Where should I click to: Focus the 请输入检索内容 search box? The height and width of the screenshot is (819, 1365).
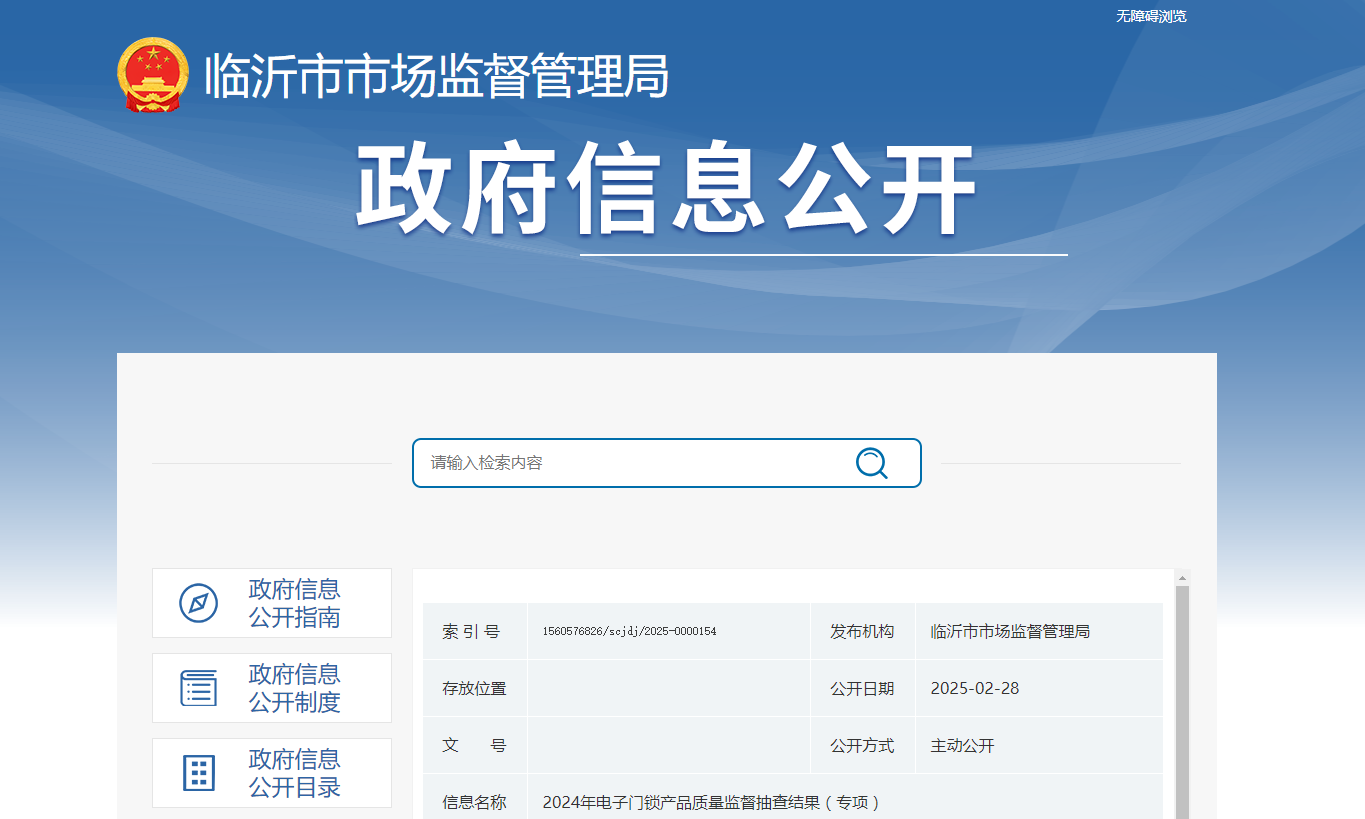coord(630,463)
